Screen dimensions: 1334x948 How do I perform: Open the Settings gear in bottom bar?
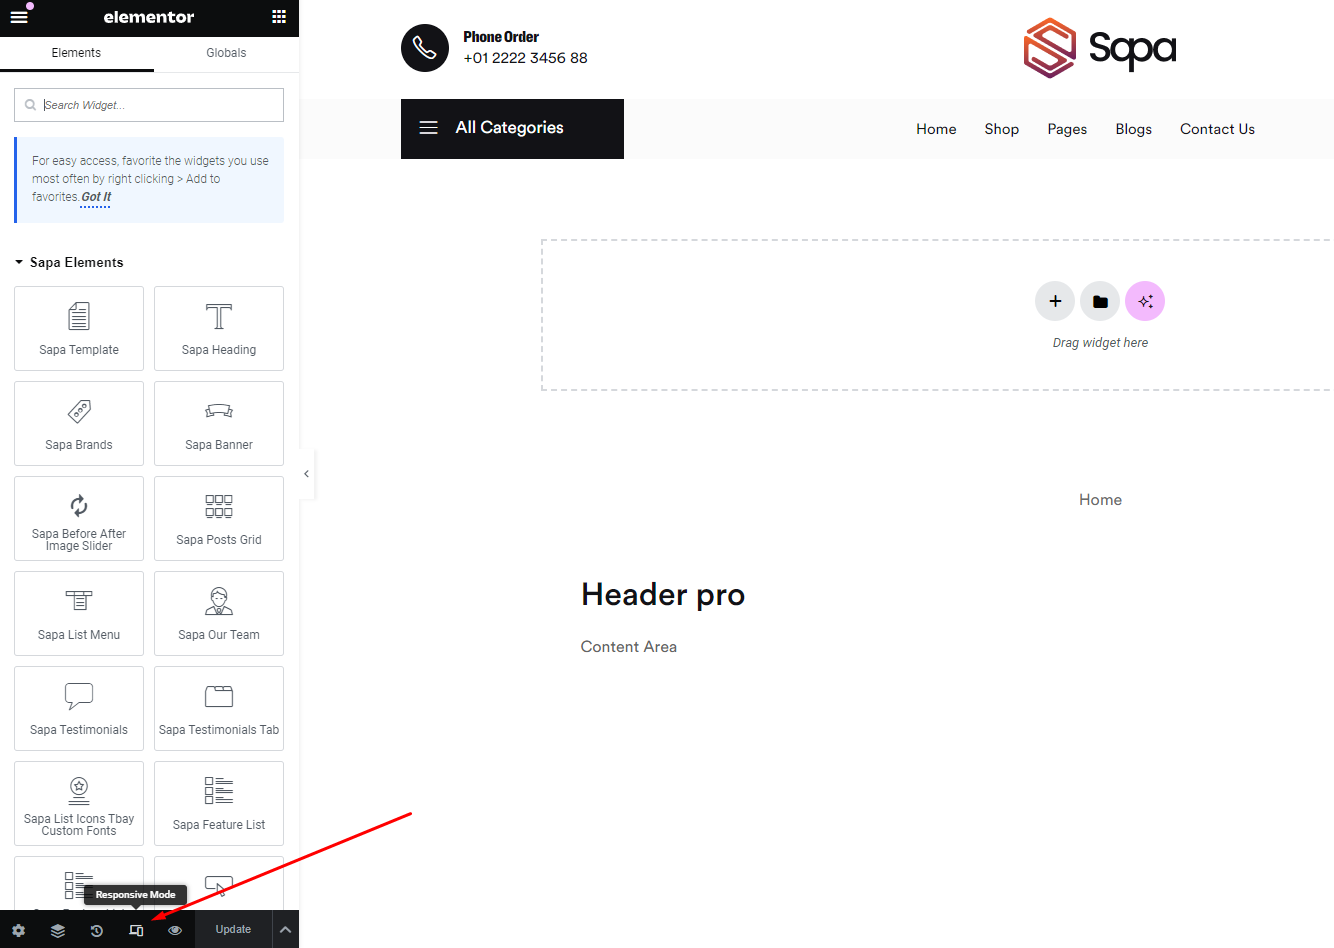point(18,930)
